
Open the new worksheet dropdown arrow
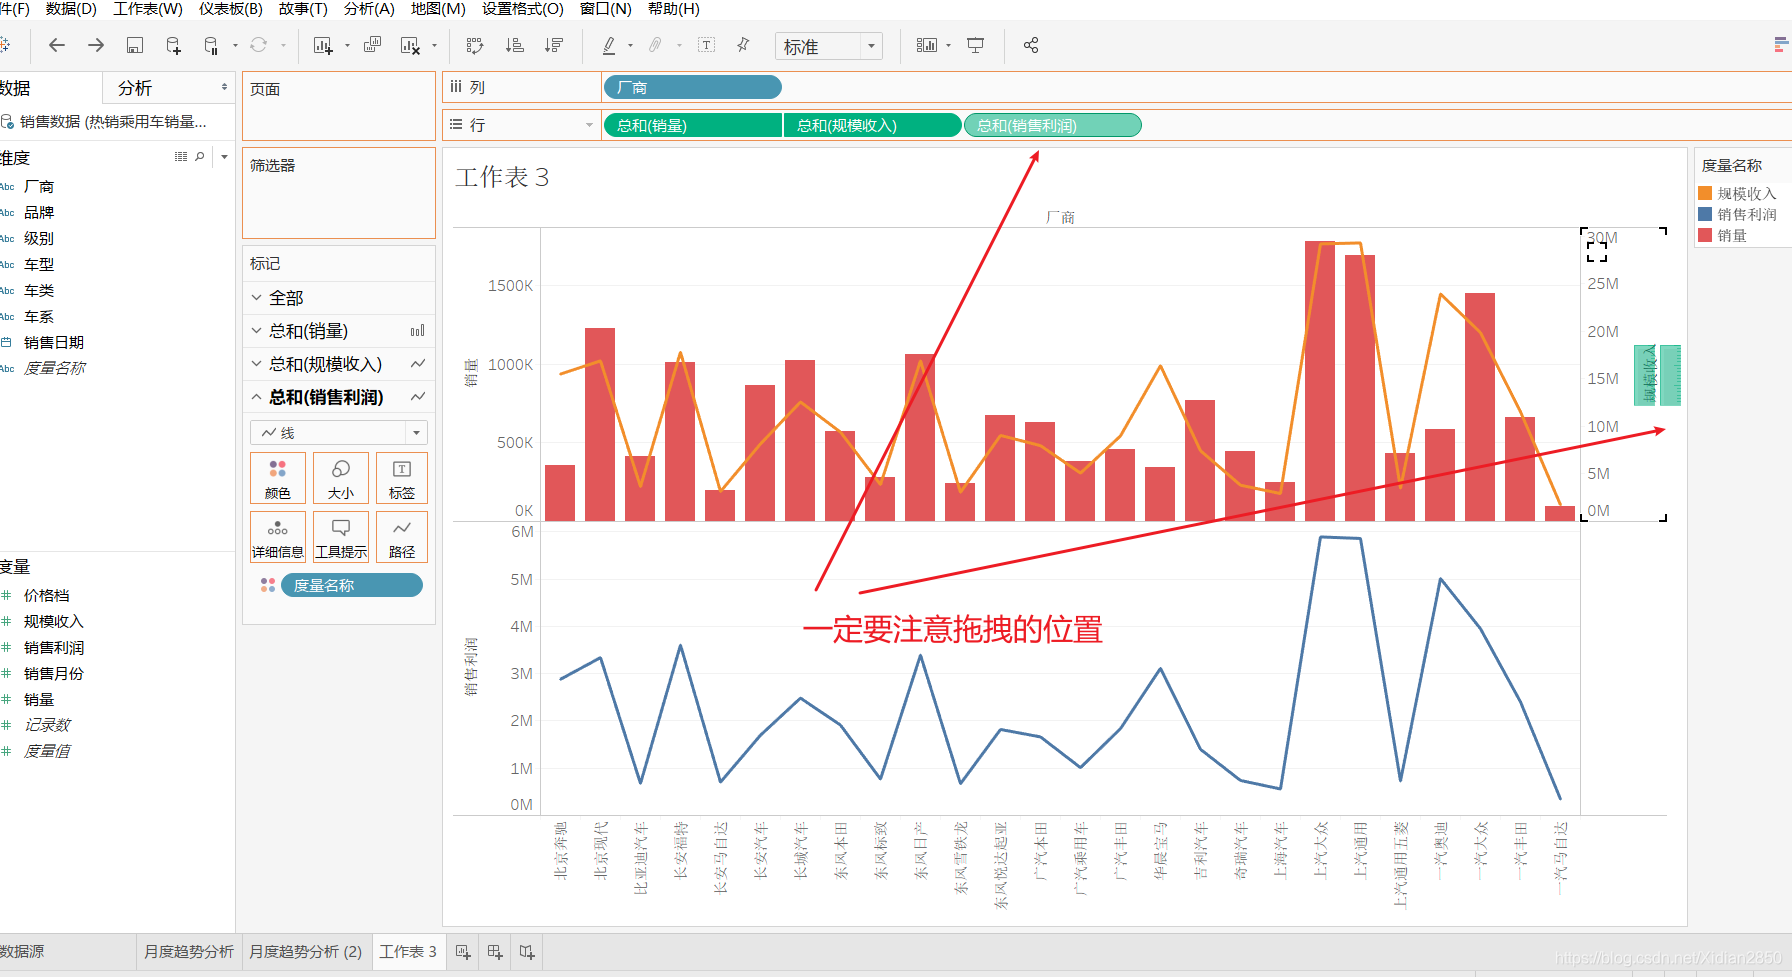pos(347,45)
